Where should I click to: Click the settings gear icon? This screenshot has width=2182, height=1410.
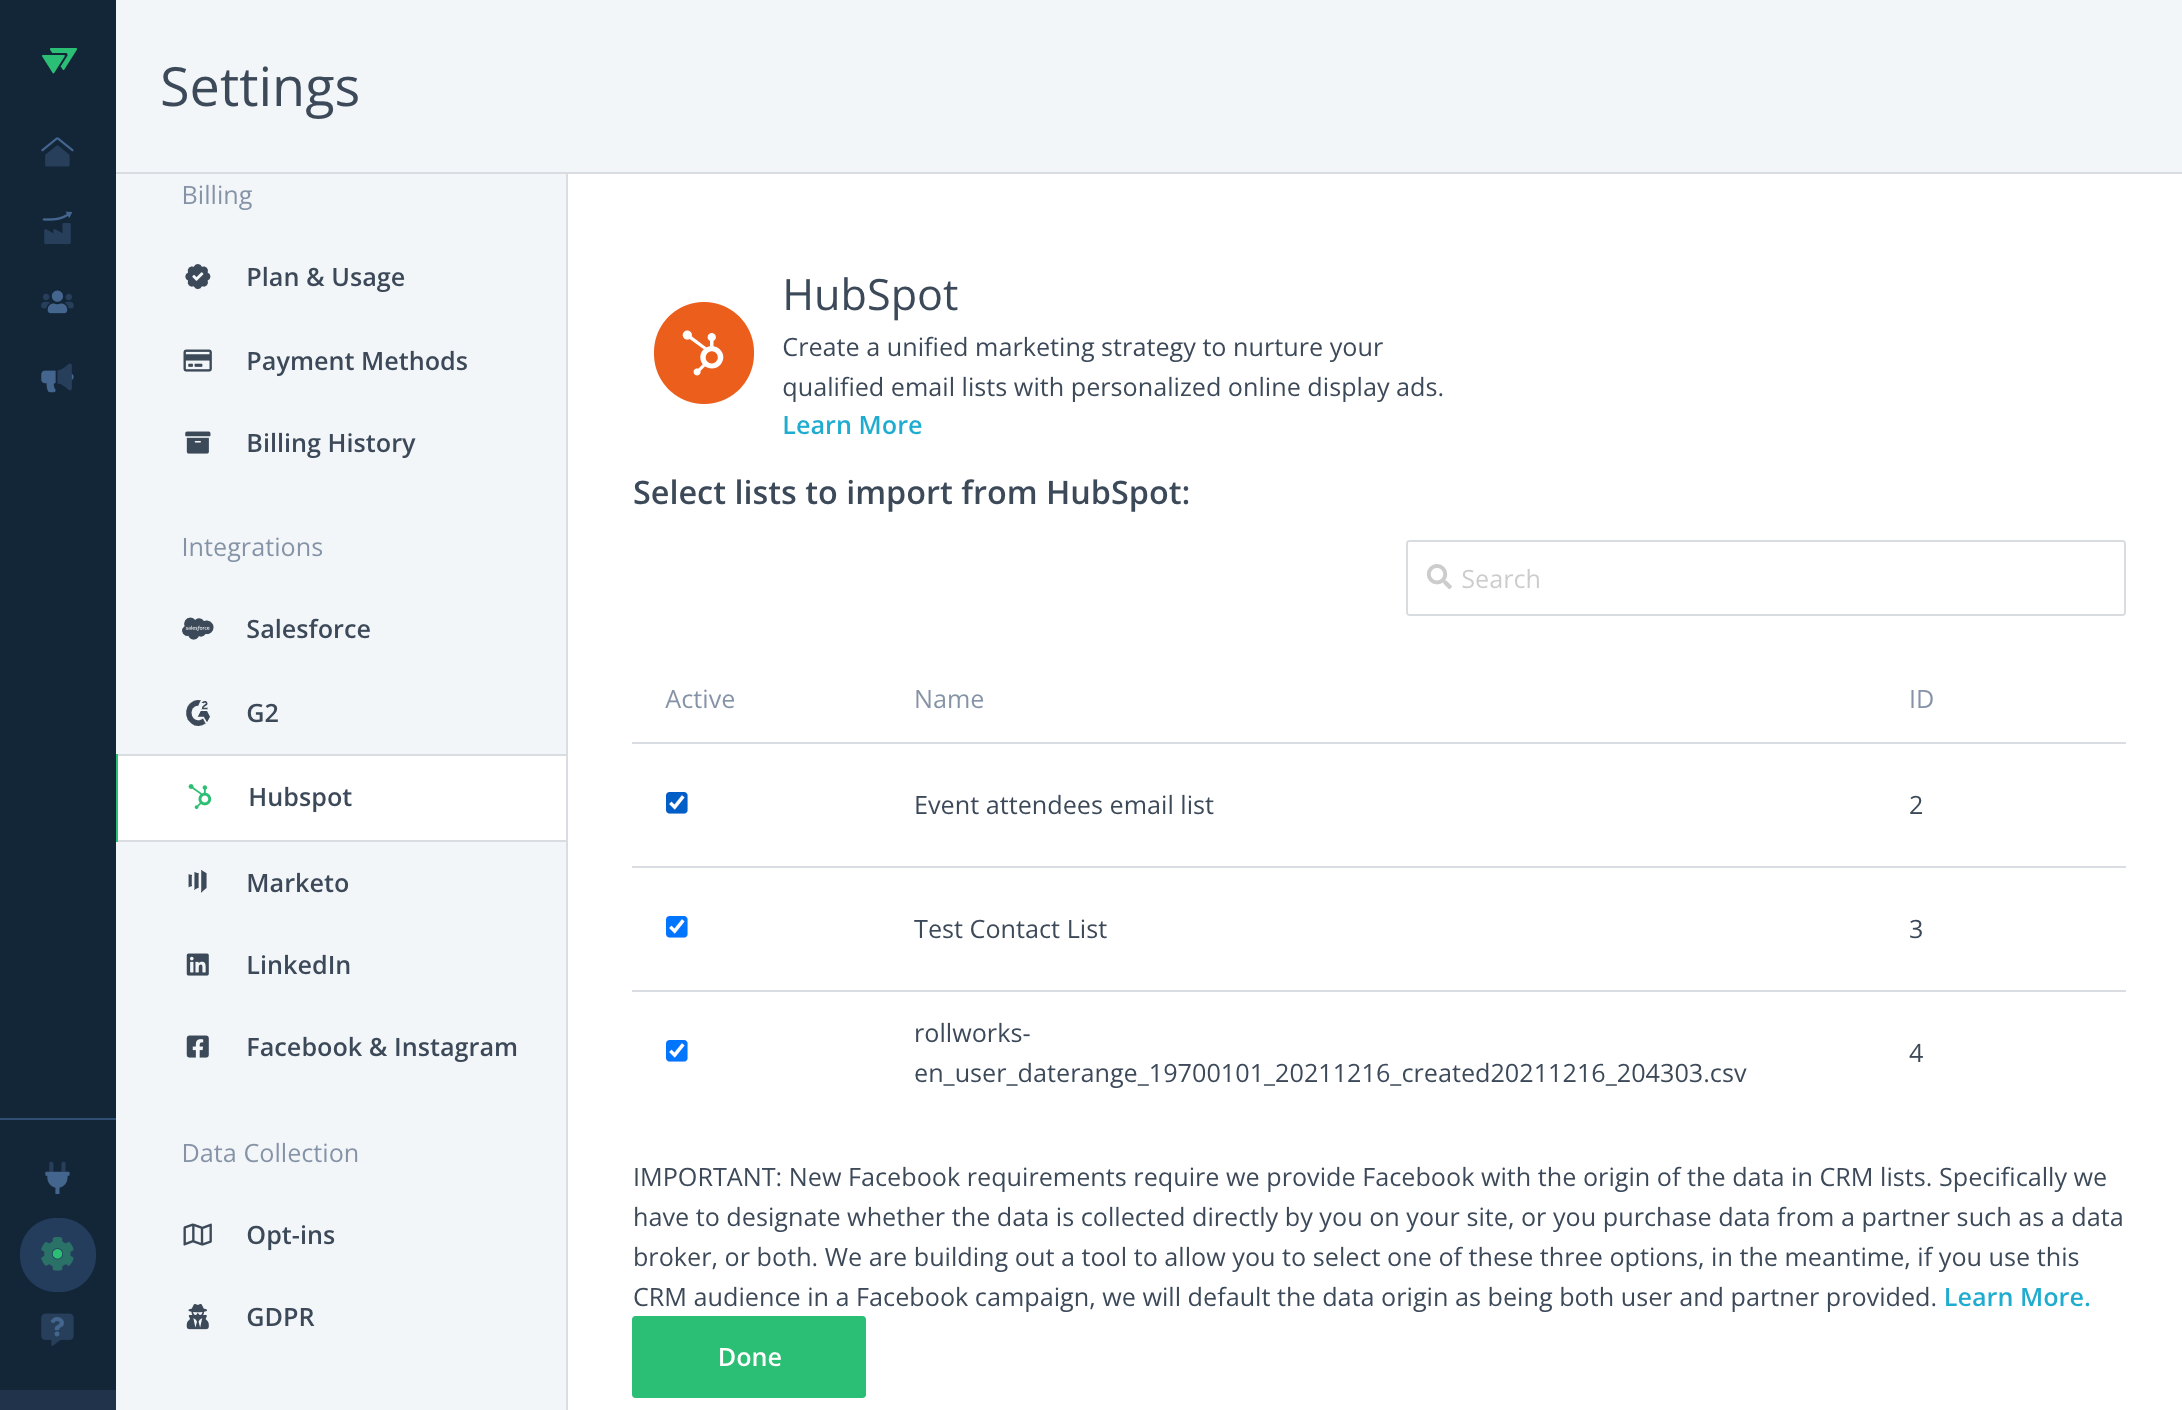tap(57, 1254)
